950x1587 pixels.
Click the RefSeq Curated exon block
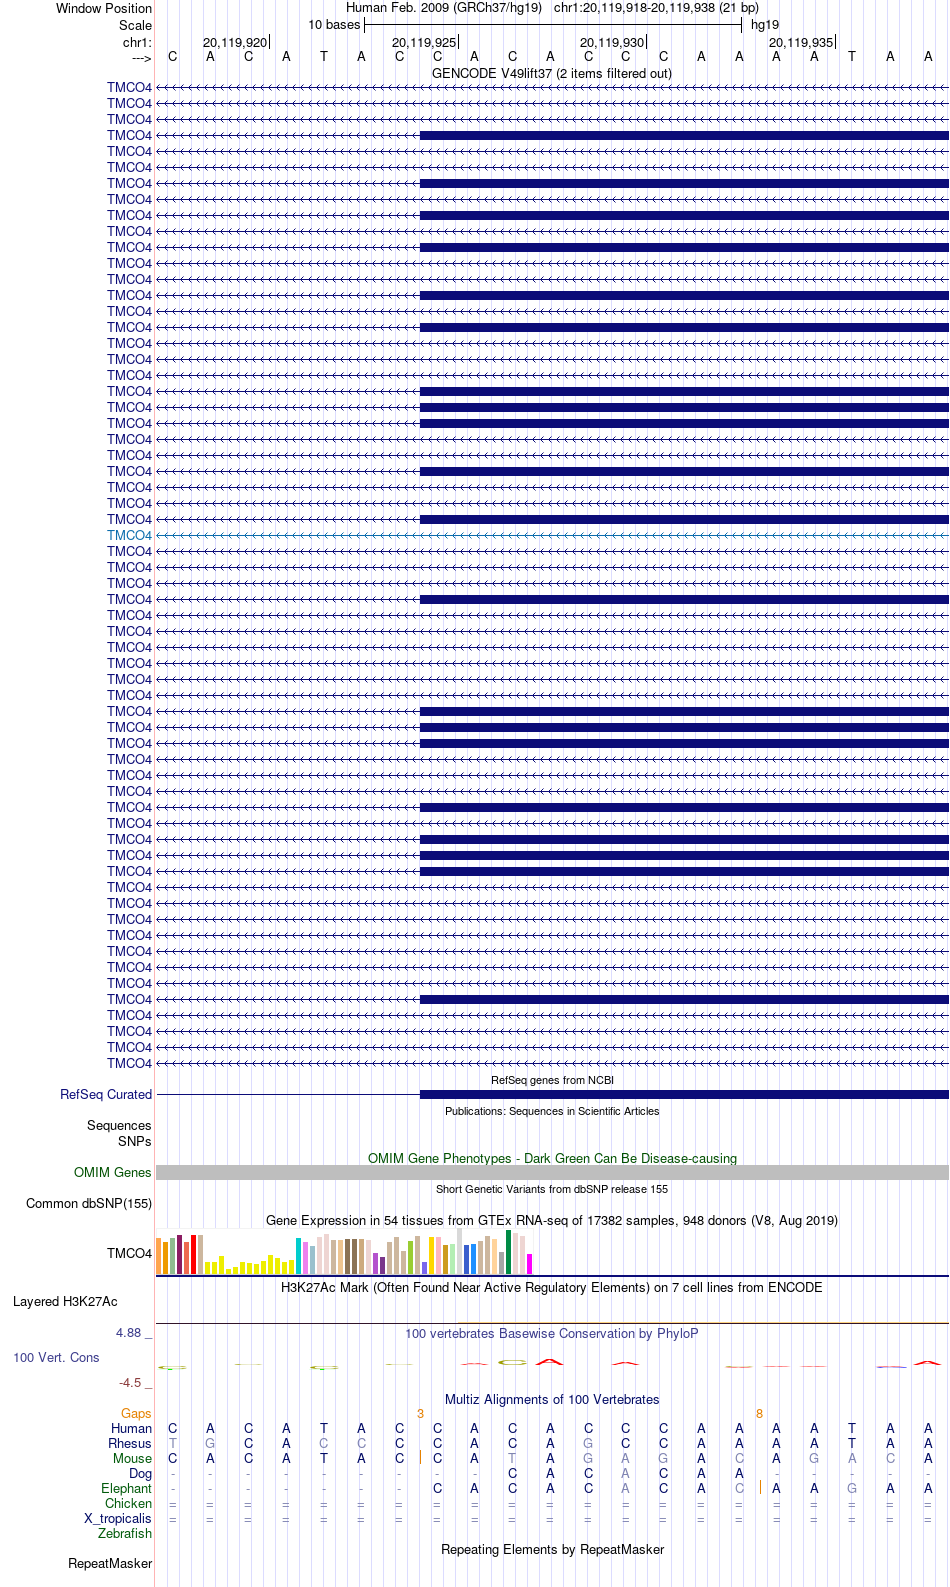click(684, 1094)
